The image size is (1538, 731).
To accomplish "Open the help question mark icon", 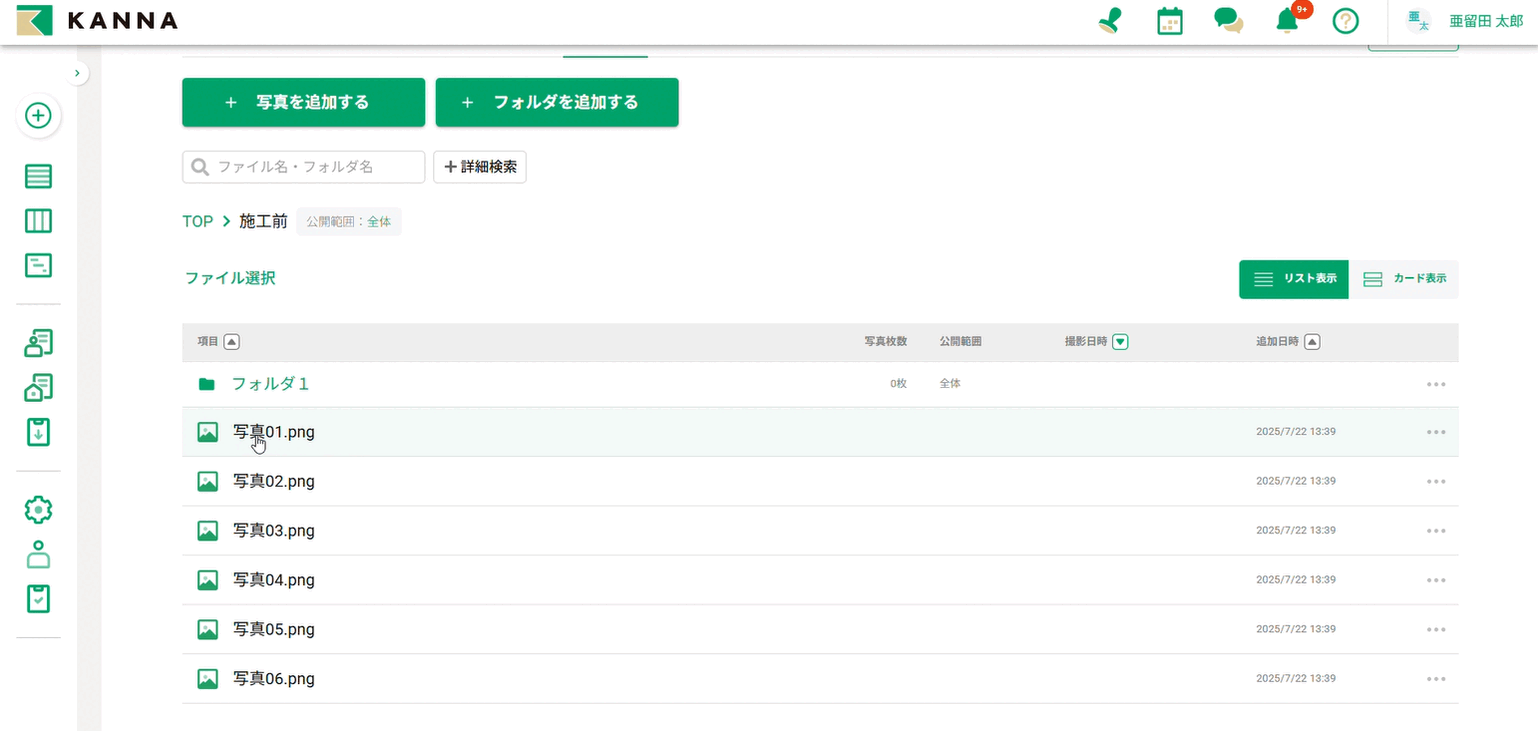I will click(x=1346, y=21).
